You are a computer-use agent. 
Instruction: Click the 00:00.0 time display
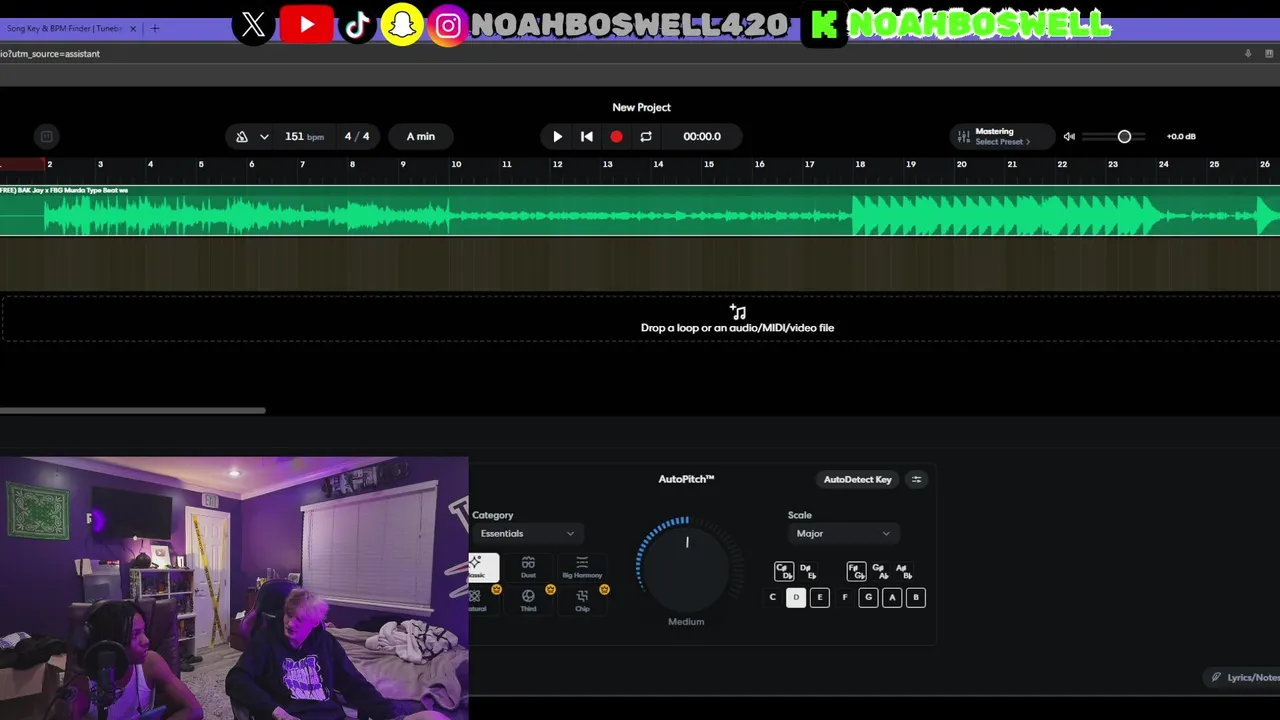pos(702,137)
